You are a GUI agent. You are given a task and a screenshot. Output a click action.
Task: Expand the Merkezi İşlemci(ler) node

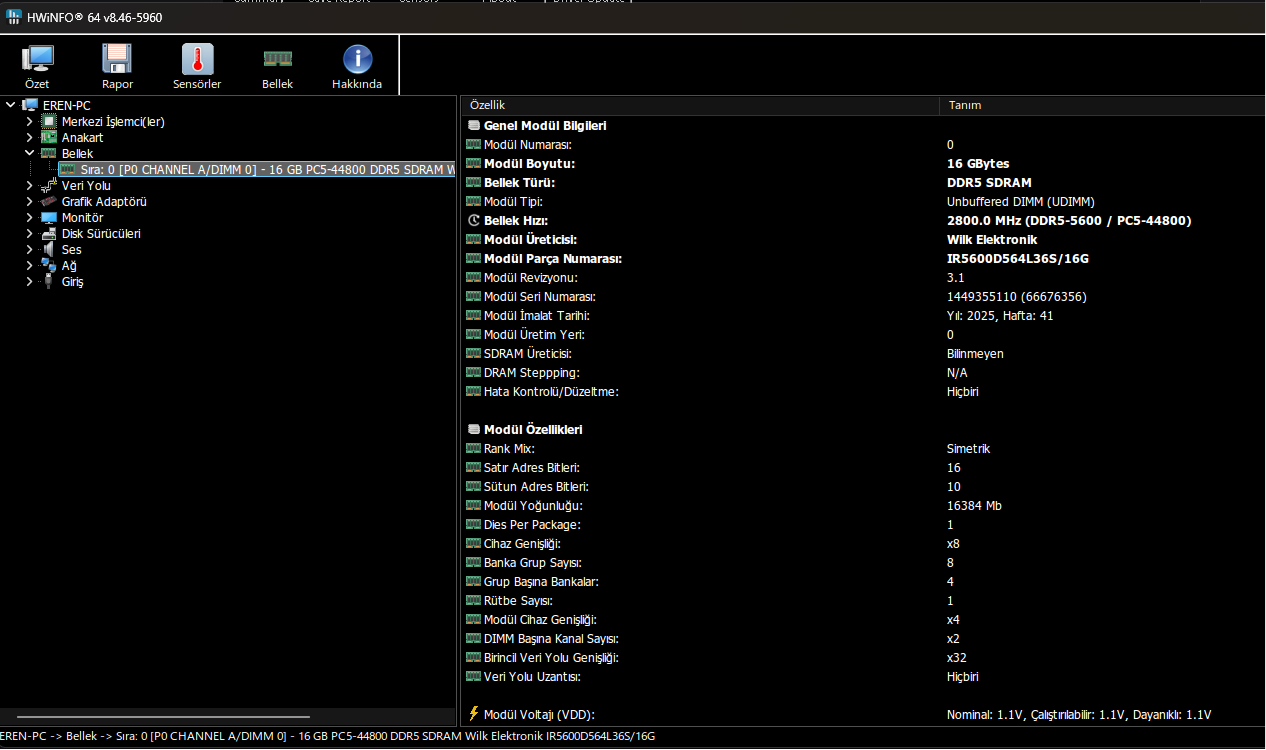tap(29, 121)
